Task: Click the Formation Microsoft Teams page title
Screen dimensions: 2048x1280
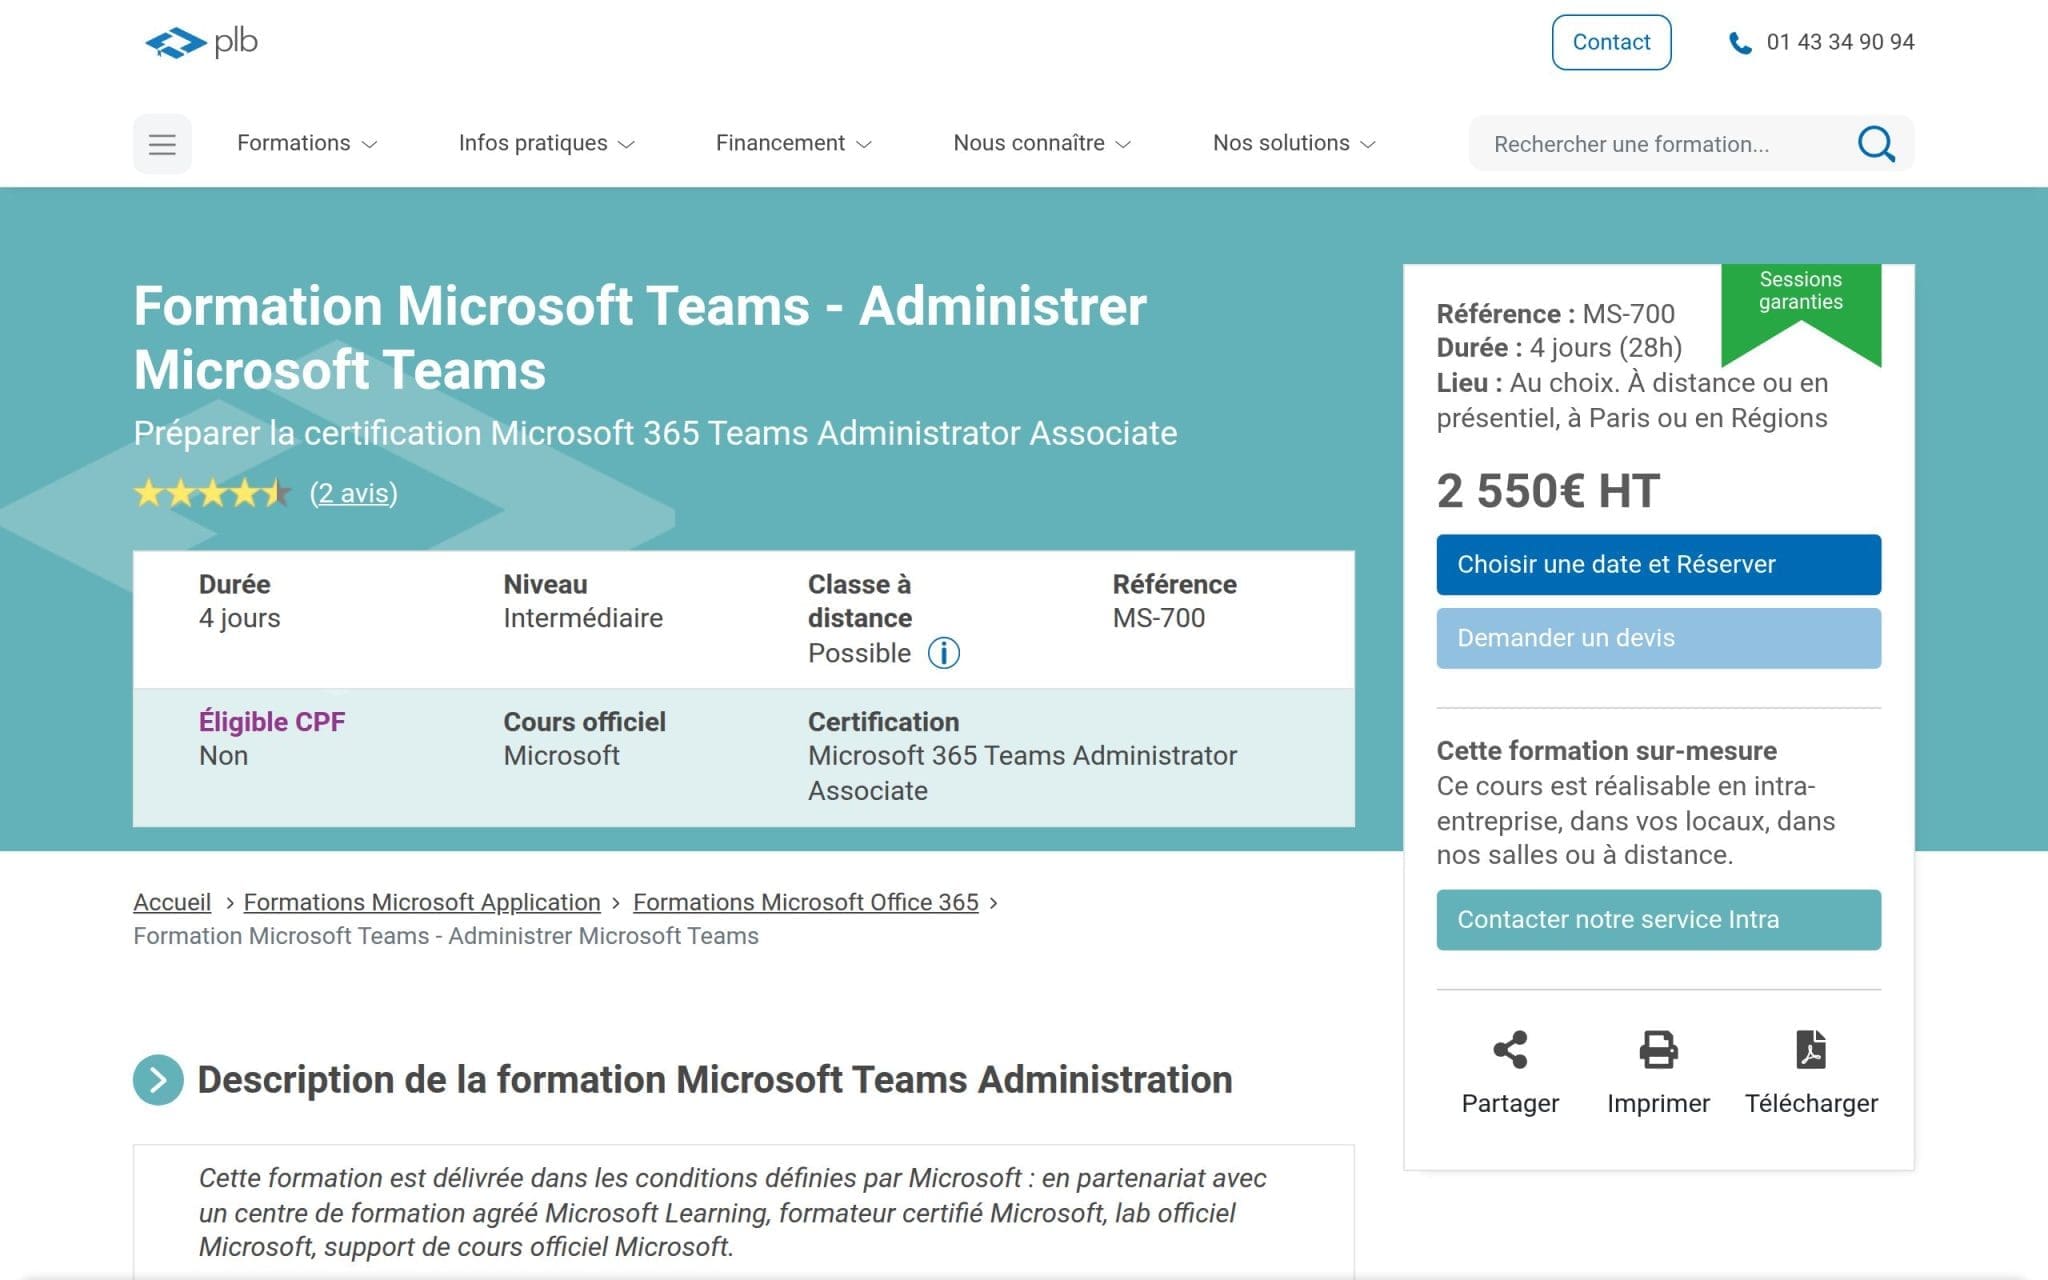Action: [640, 338]
